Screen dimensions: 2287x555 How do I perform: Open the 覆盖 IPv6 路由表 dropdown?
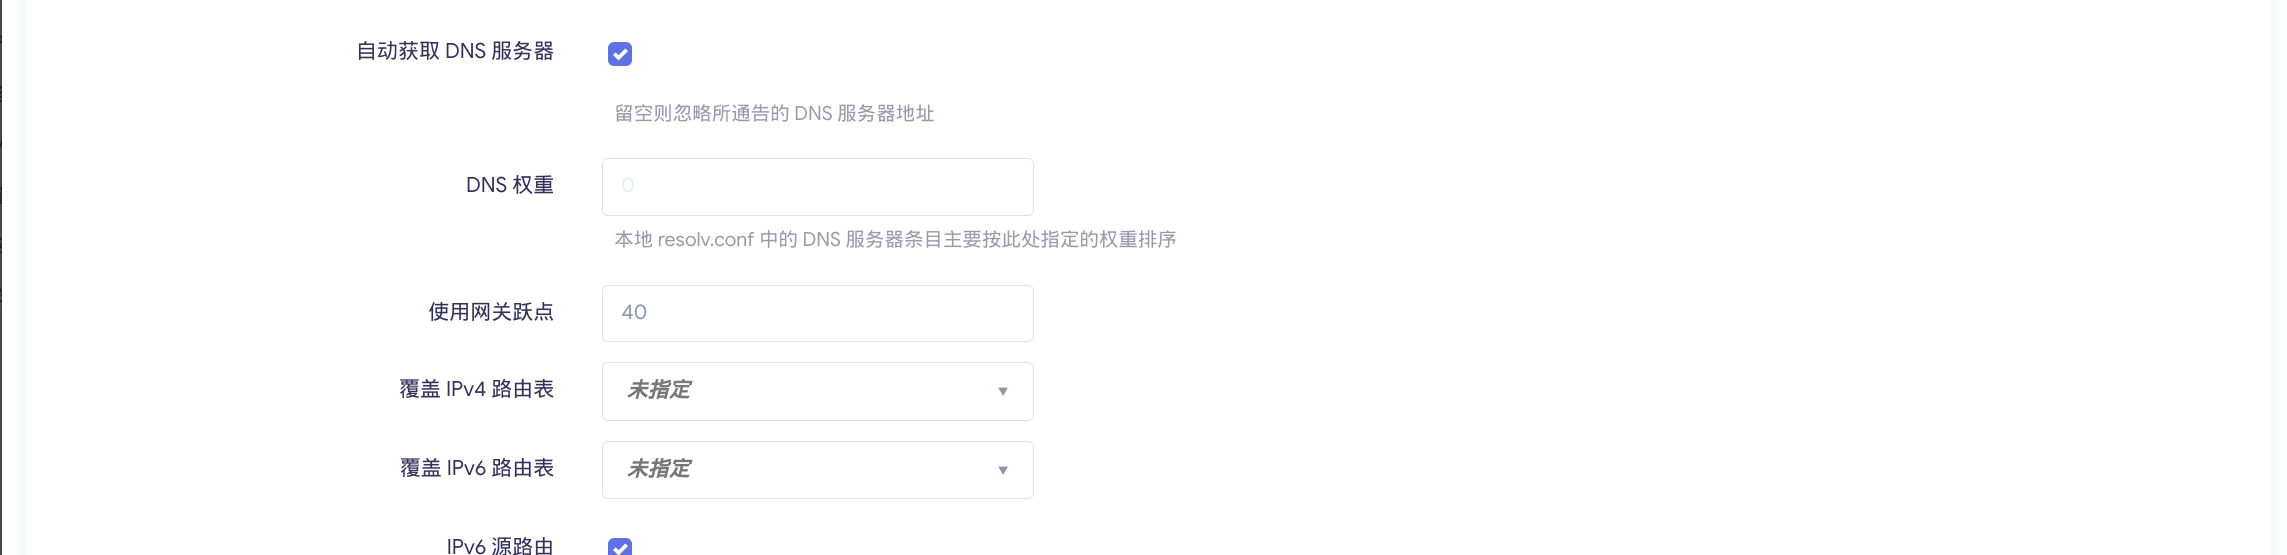pyautogui.click(x=817, y=470)
